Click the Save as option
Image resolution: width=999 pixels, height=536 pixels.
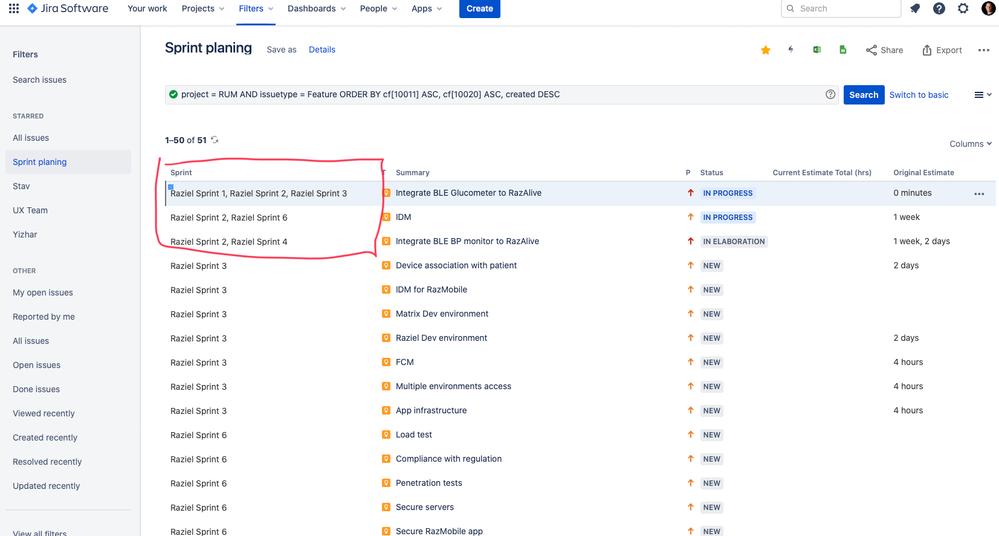coord(281,50)
